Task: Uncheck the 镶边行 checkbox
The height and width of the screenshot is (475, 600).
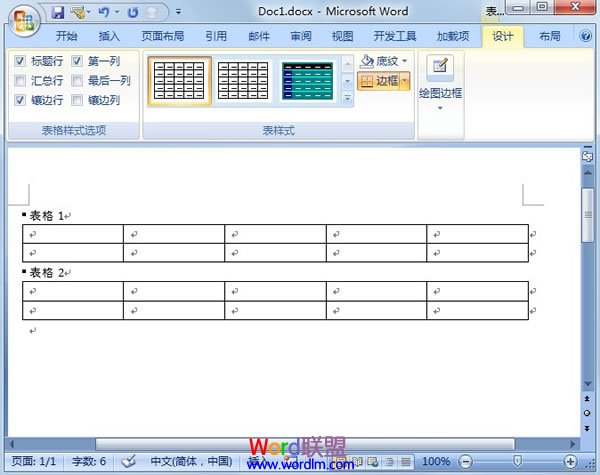Action: (x=20, y=100)
